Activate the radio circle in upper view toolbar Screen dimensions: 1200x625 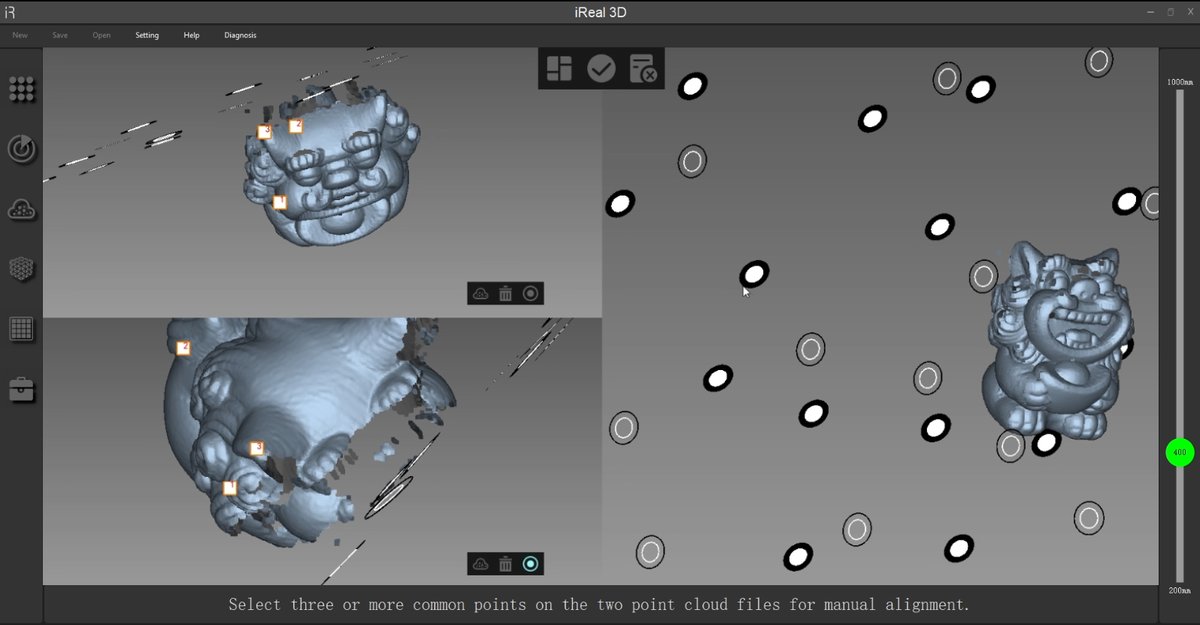point(531,294)
